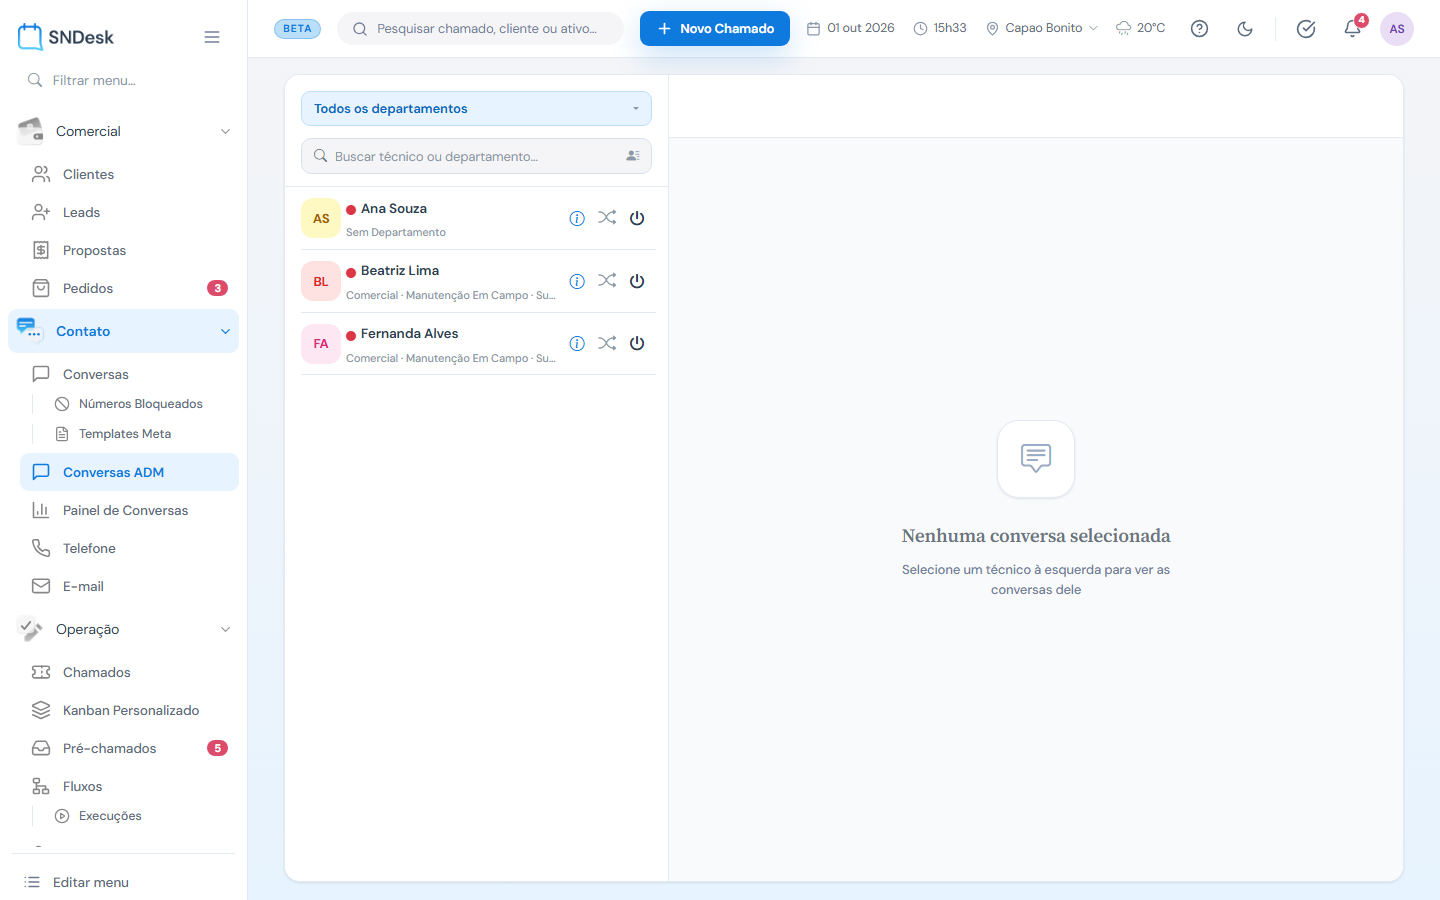The height and width of the screenshot is (900, 1440).
Task: Click the power icon for Ana Souza
Action: coord(637,218)
